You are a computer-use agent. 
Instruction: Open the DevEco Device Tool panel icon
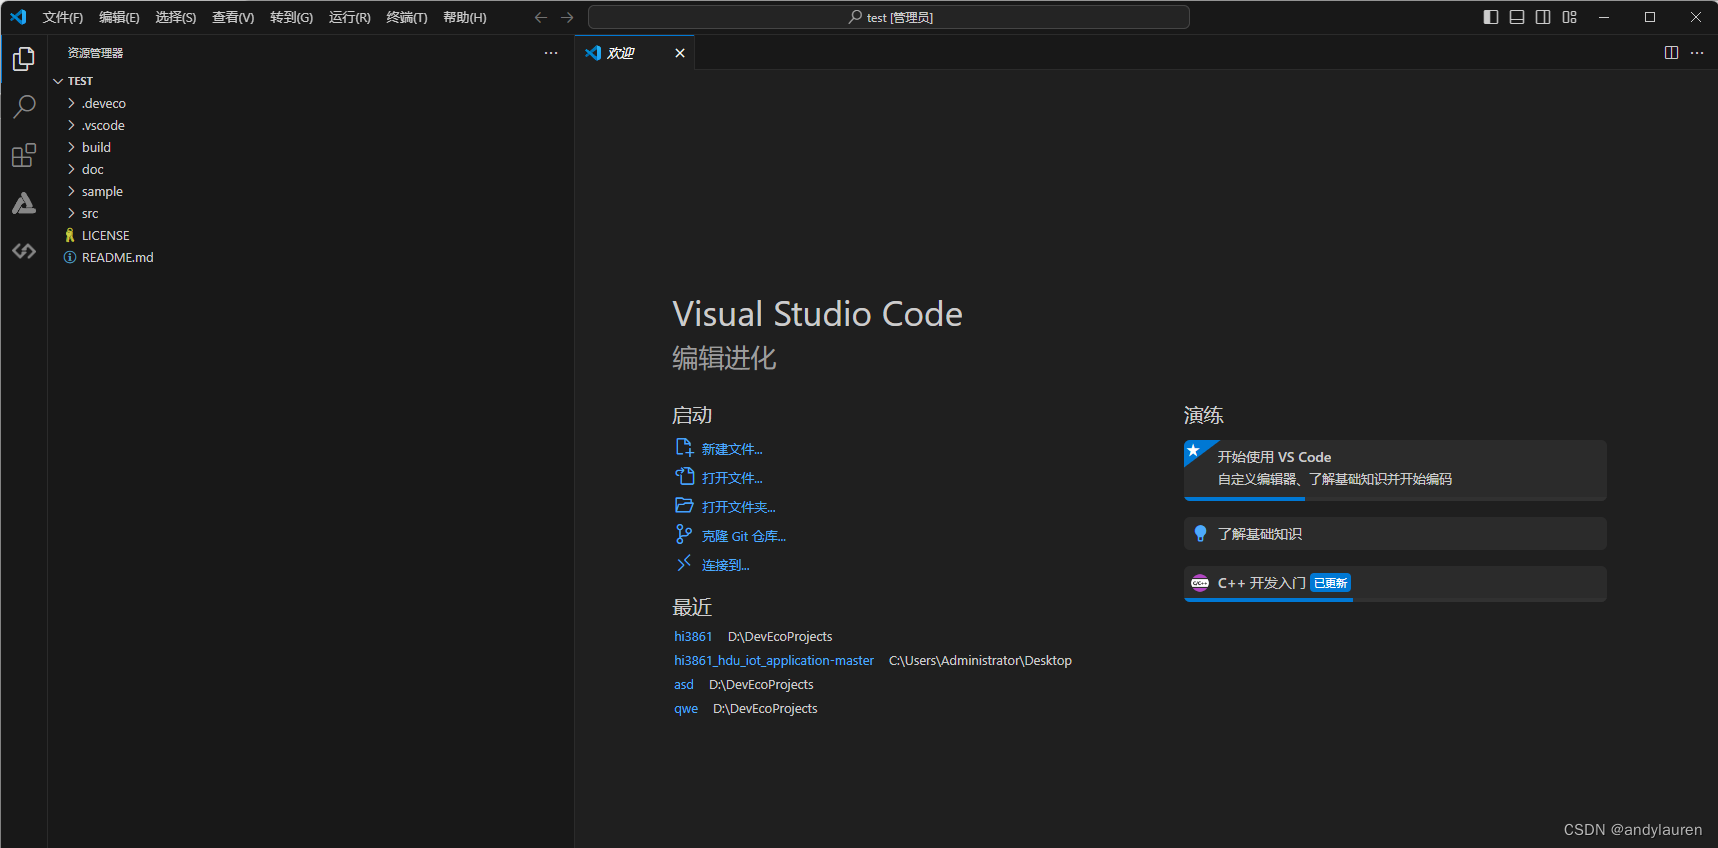point(24,203)
